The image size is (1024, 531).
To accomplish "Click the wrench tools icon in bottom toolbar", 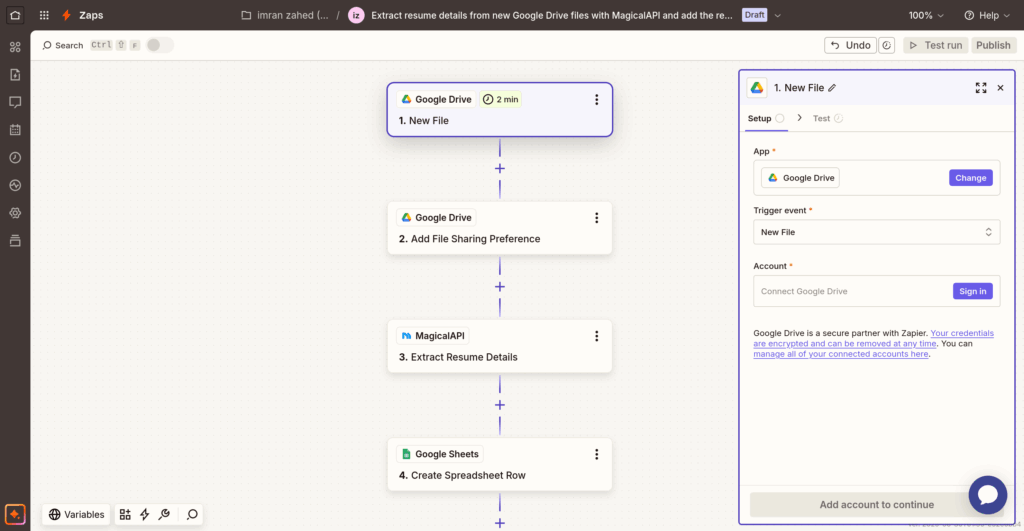I will tap(164, 515).
